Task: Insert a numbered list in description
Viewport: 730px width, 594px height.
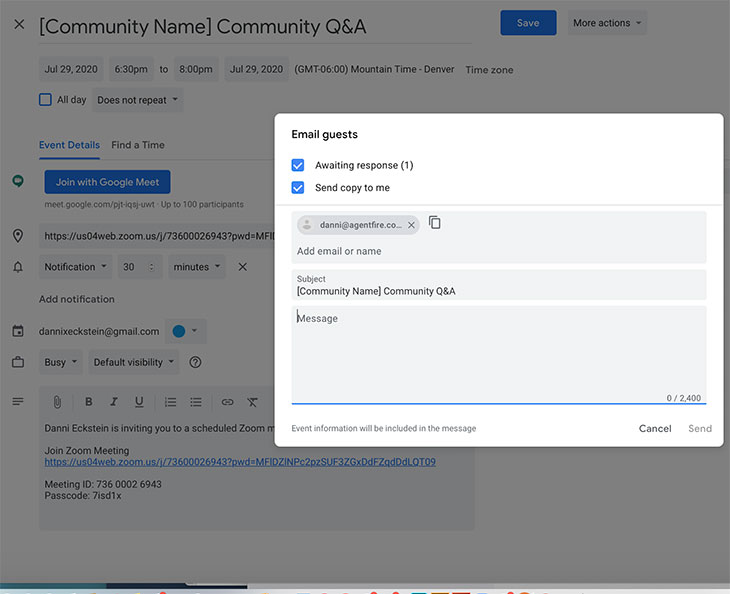Action: point(171,402)
